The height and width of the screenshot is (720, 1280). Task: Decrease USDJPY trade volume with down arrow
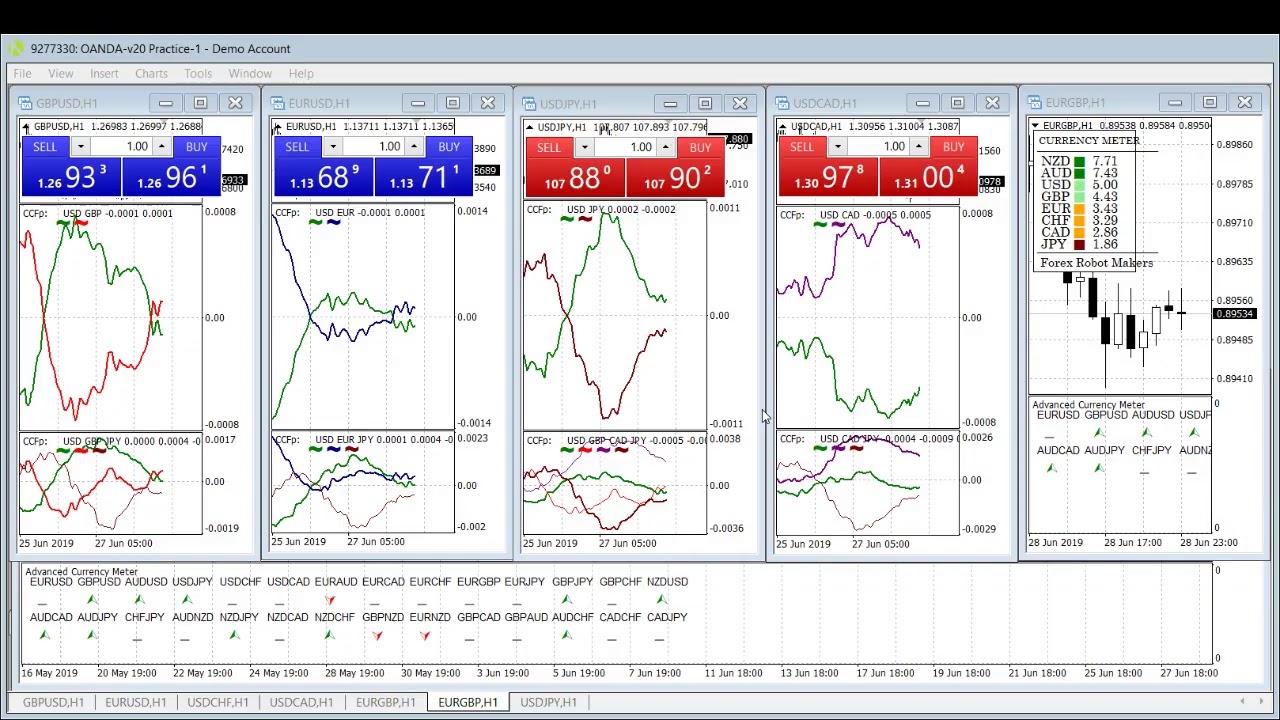(583, 149)
